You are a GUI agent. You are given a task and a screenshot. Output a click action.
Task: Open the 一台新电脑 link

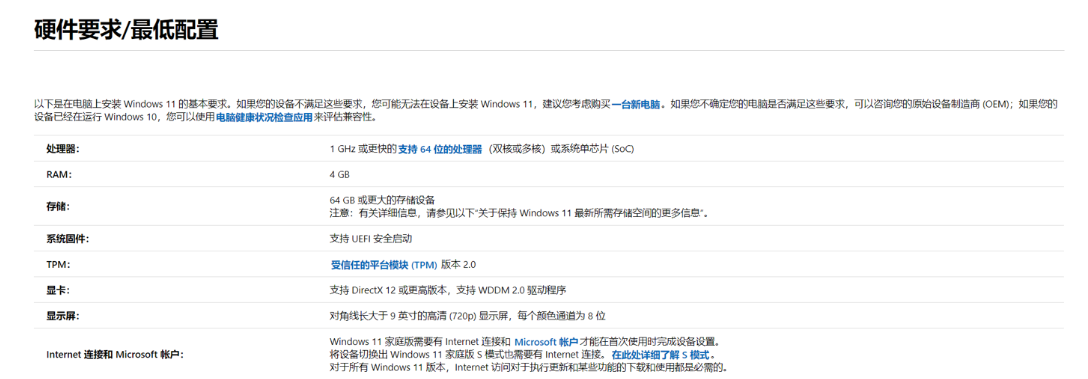pos(636,105)
